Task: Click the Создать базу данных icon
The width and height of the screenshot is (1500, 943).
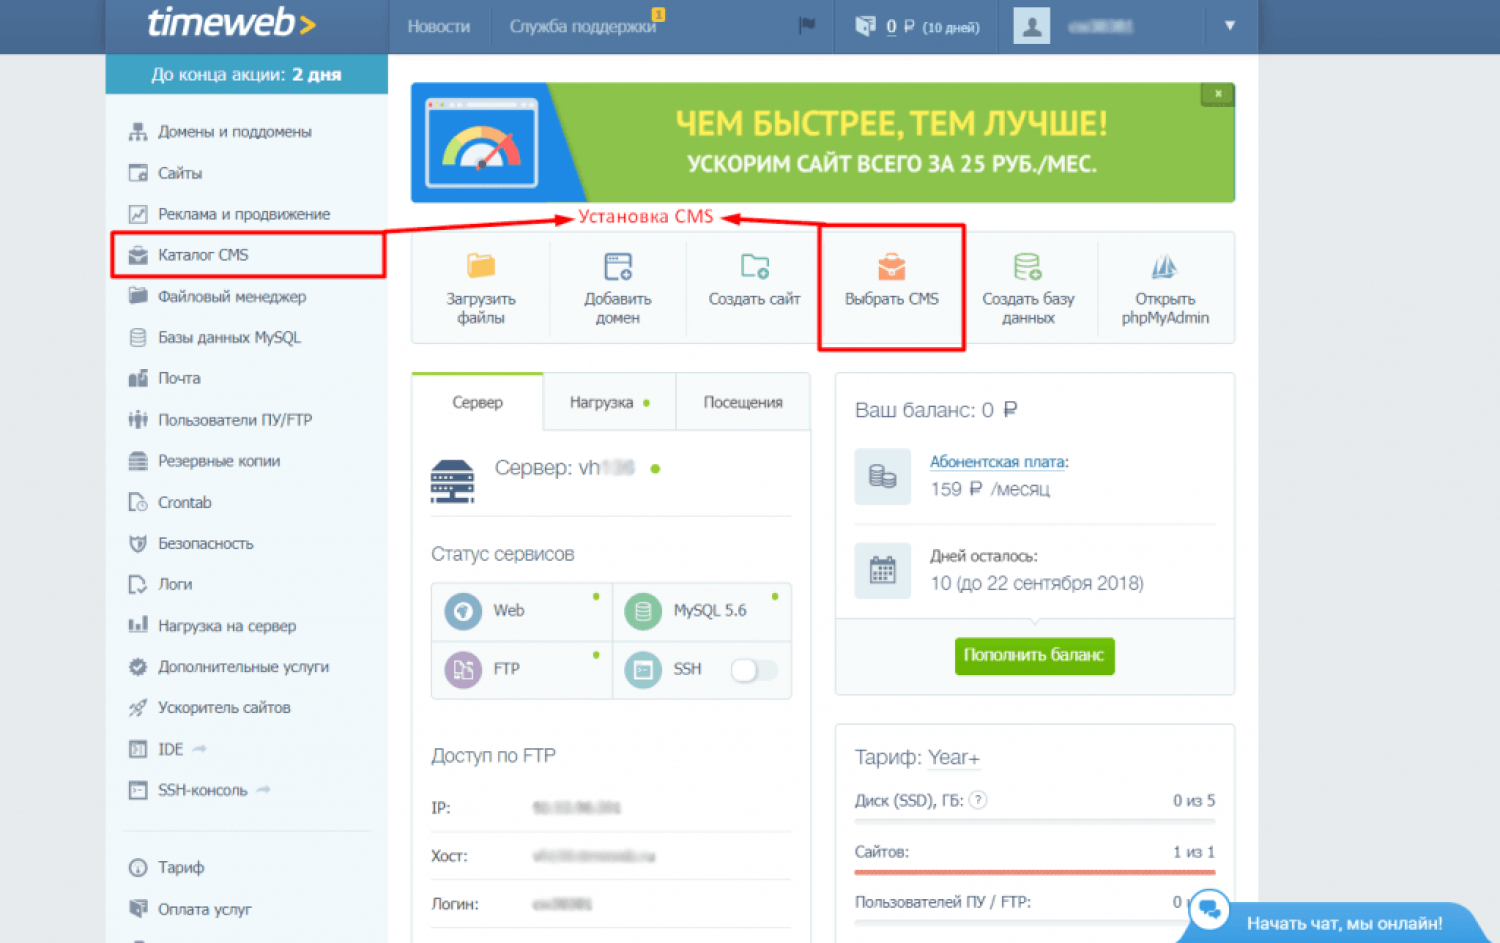Action: (x=1027, y=266)
